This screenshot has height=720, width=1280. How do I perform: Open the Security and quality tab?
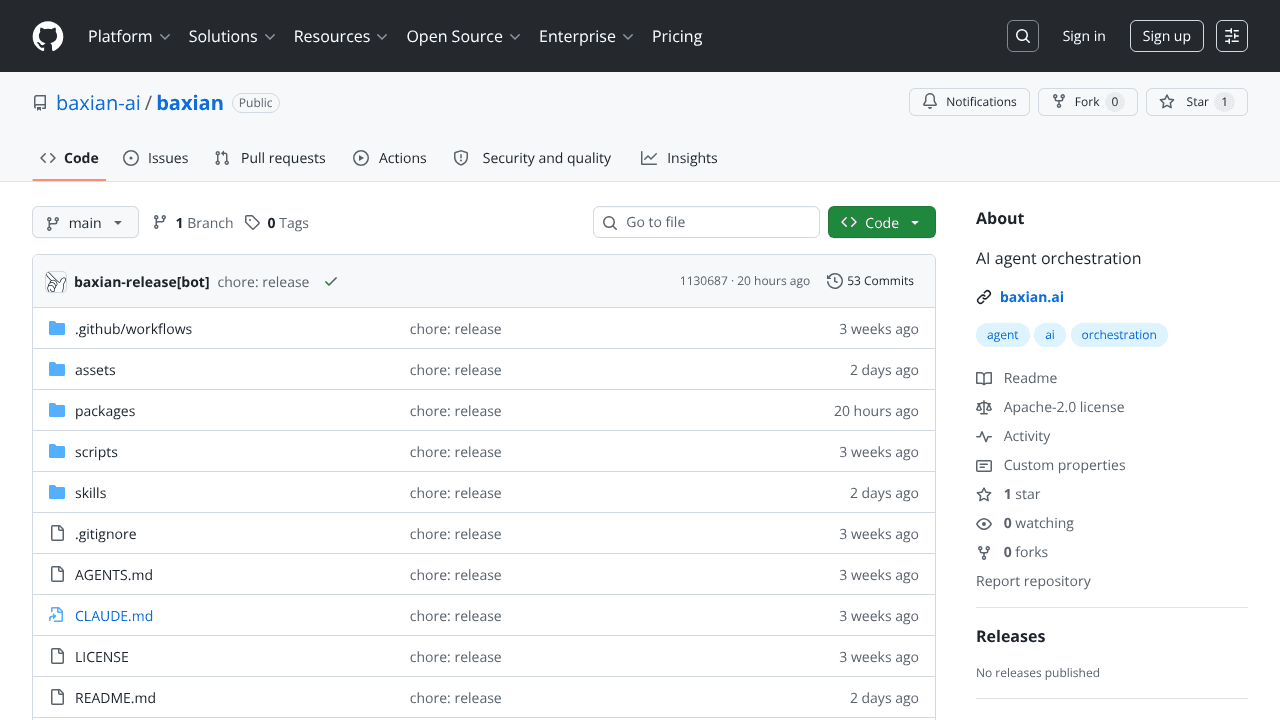click(x=532, y=158)
